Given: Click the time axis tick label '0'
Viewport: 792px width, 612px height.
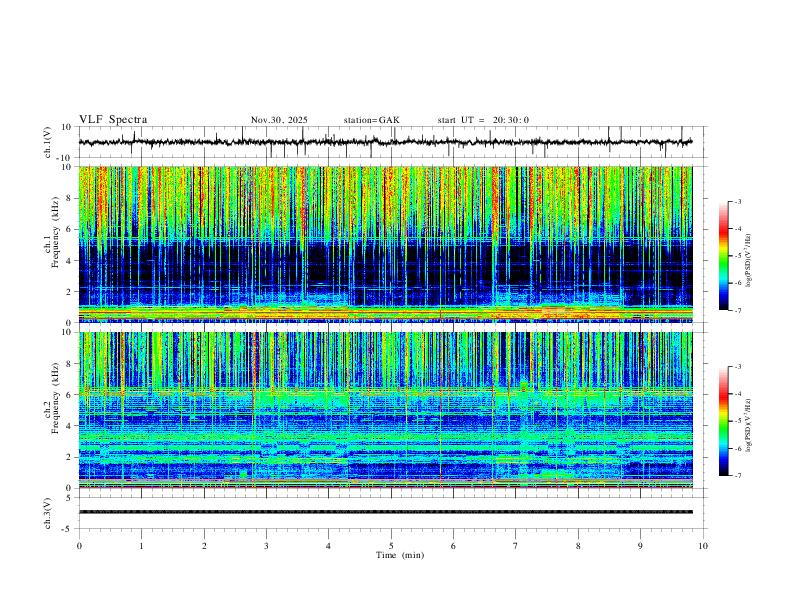Looking at the screenshot, I should coord(79,546).
